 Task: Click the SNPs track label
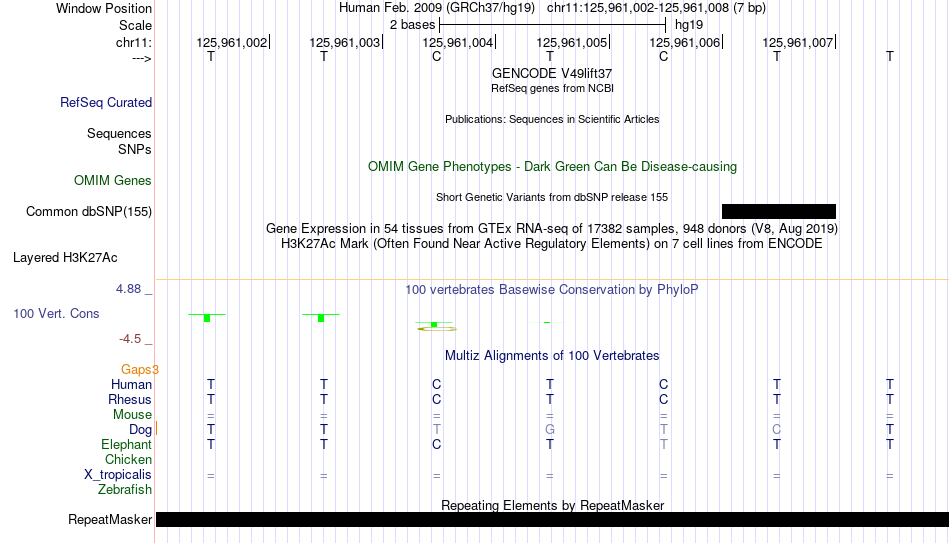pyautogui.click(x=135, y=149)
